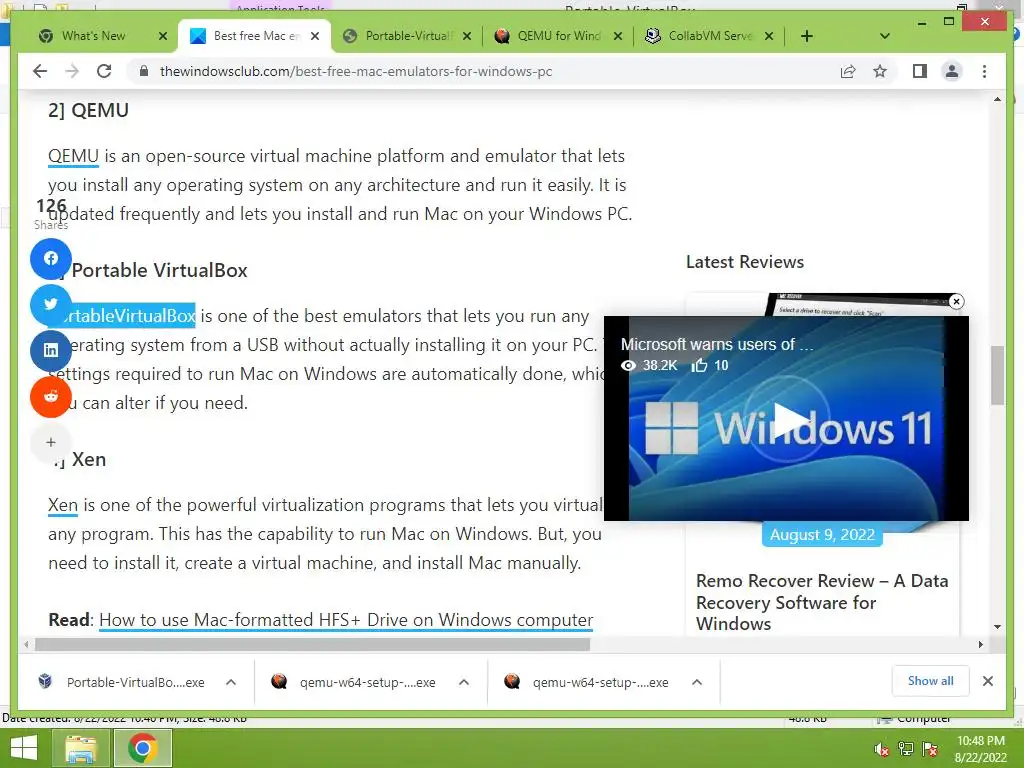Close the CollabVM Server tab
This screenshot has width=1024, height=768.
(769, 36)
